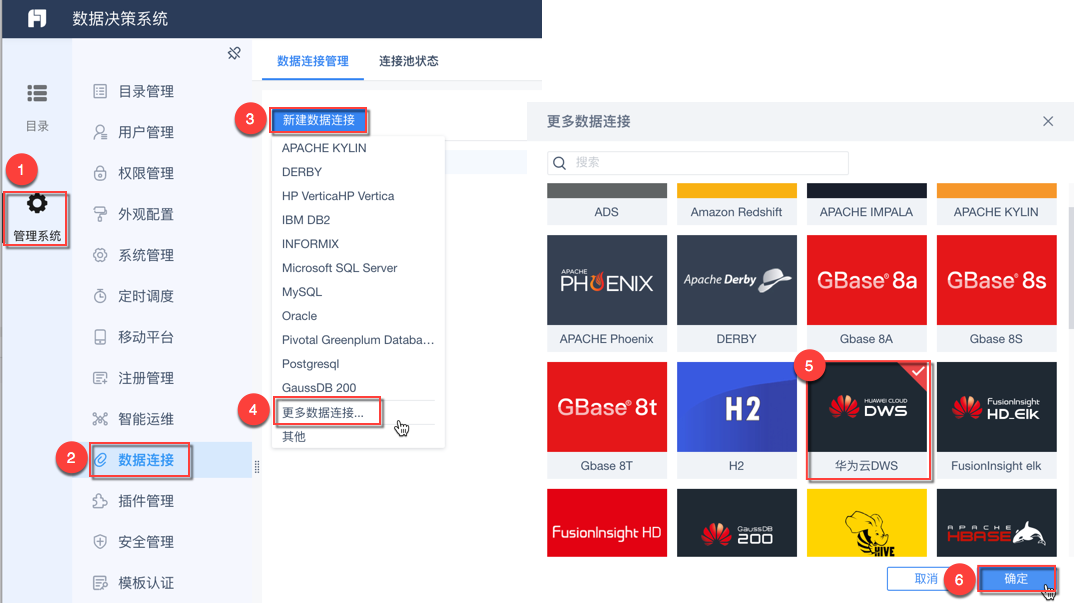Screen dimensions: 1074x607
Task: Choose APACHE KYLIN from dropdown list
Action: point(324,148)
